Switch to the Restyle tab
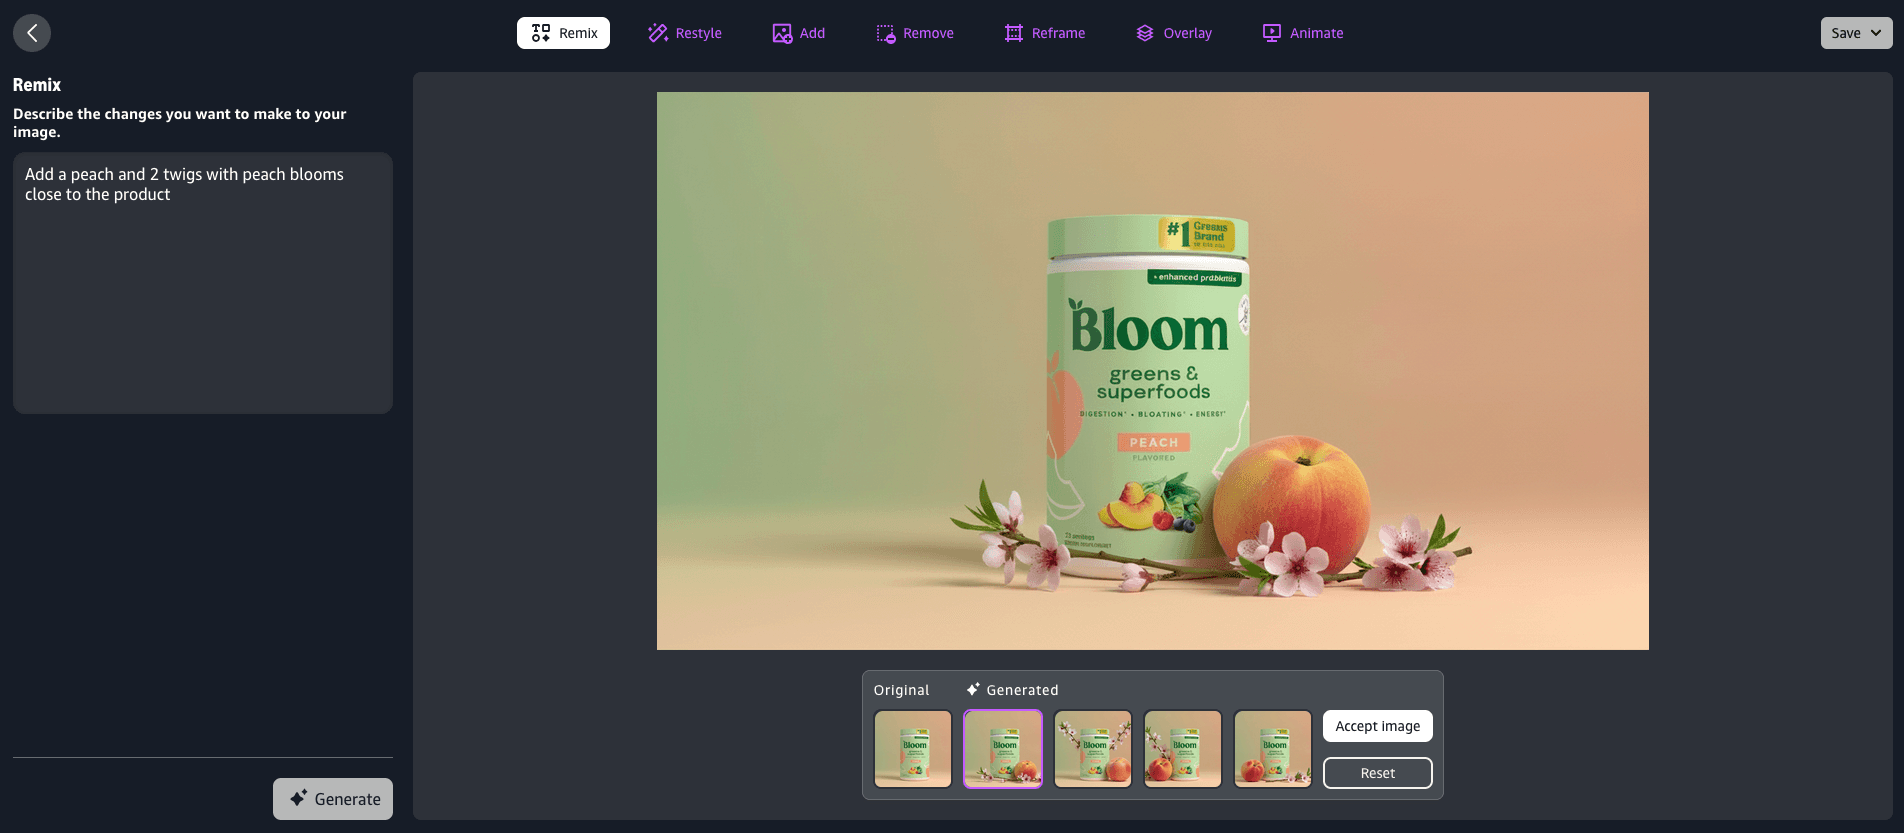Image resolution: width=1904 pixels, height=833 pixels. (685, 33)
